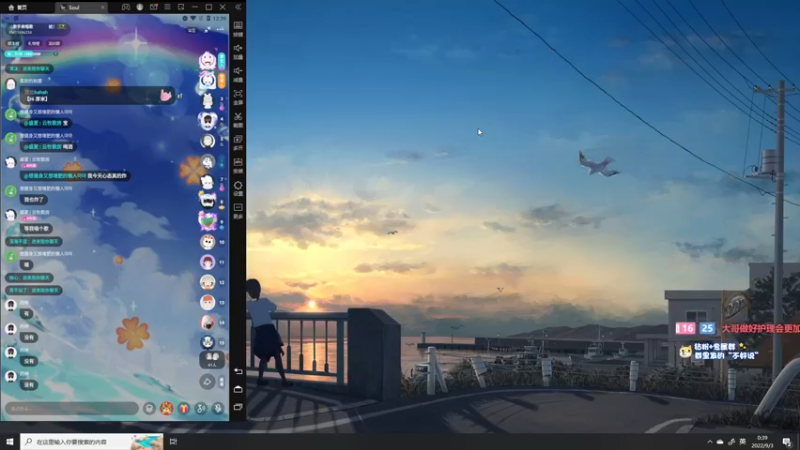This screenshot has width=800, height=450.
Task: Minimize the Soul chat room with shrink icon
Action: 207,30
